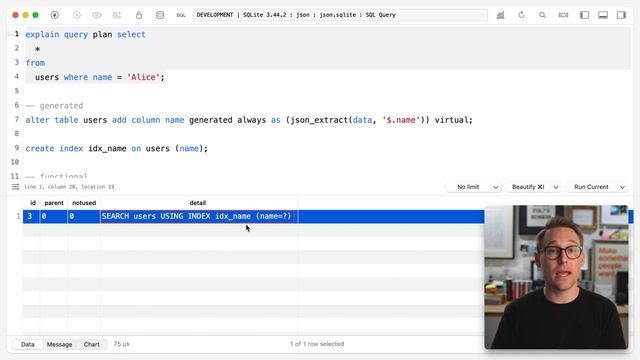Click the refresh arrow icon
The width and height of the screenshot is (640, 360).
(521, 15)
